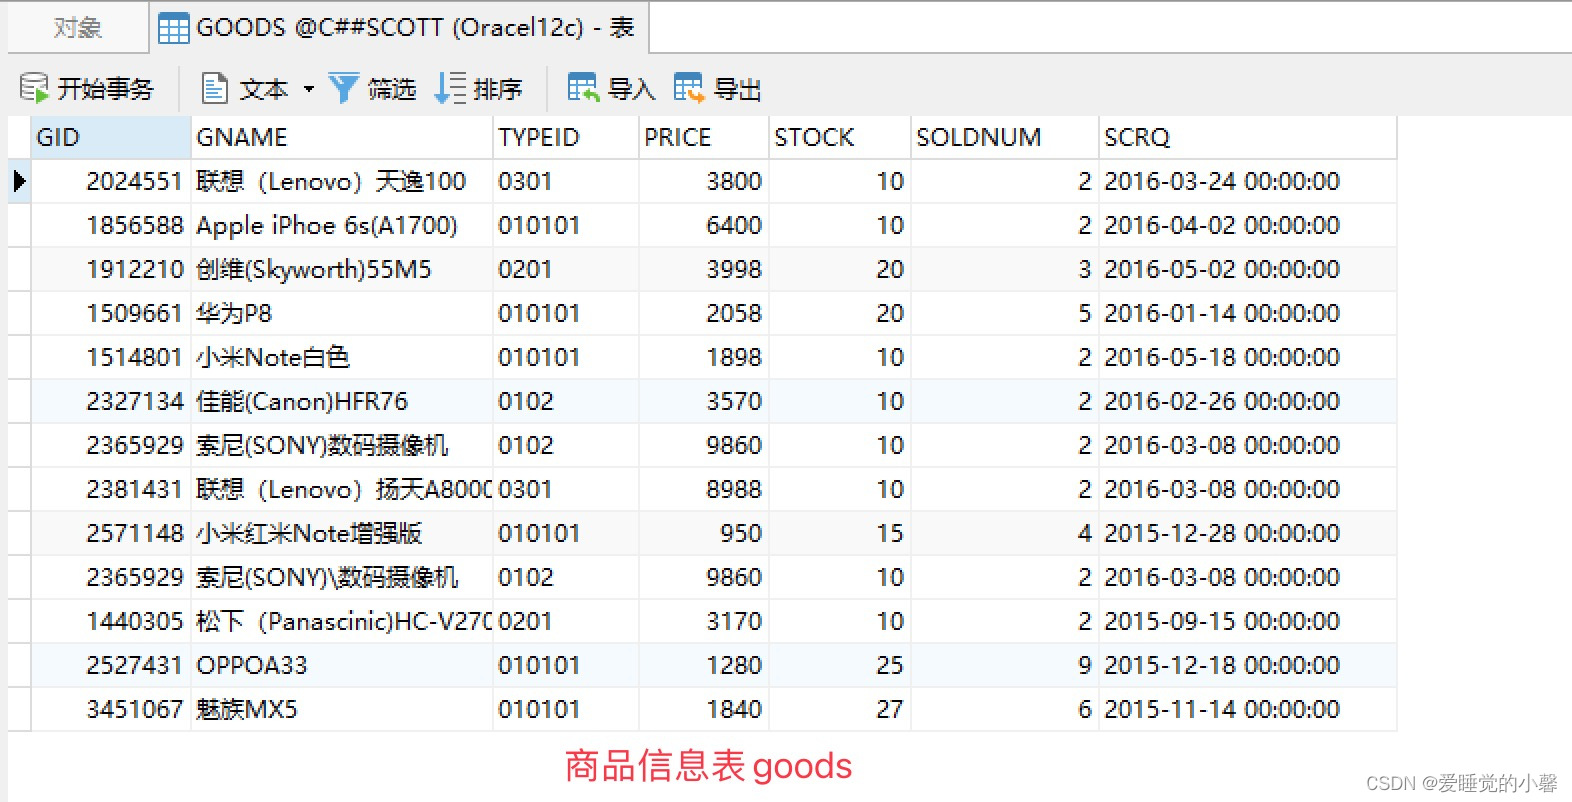Select PRICE cell 3998
1572x802 pixels.
[x=704, y=269]
